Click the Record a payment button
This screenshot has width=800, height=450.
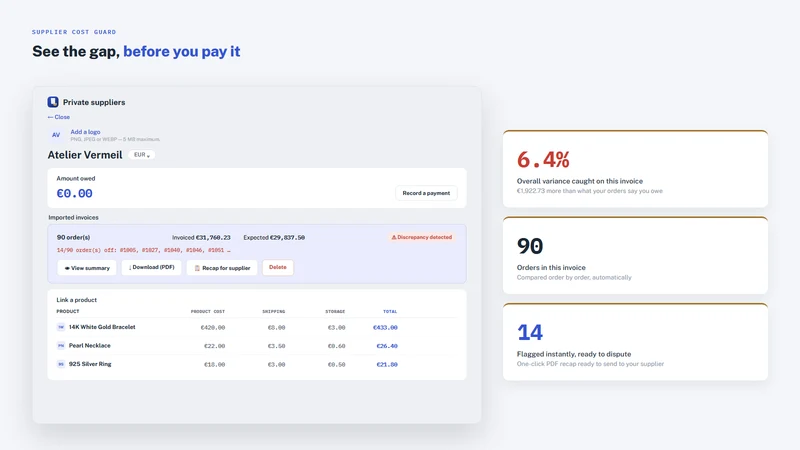(426, 193)
